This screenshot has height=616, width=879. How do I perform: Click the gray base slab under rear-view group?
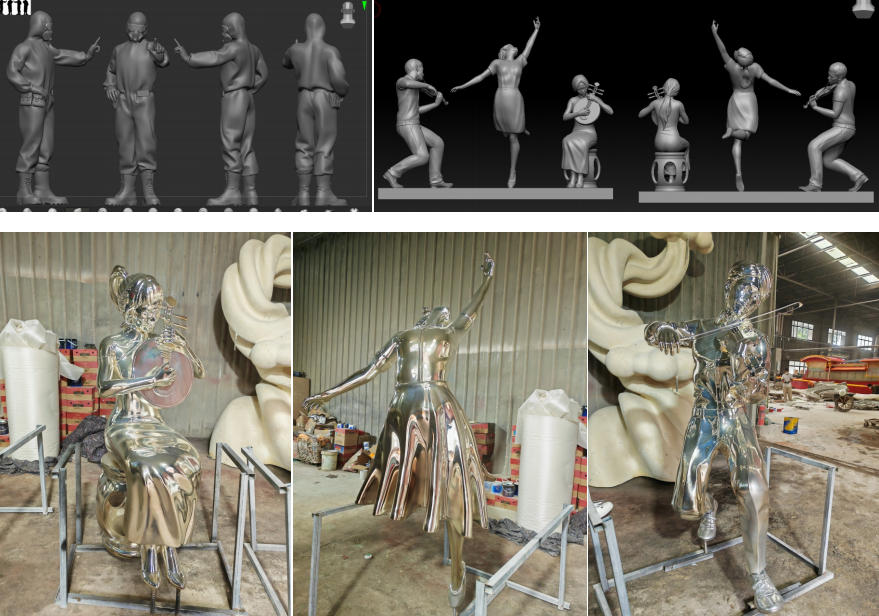(755, 197)
